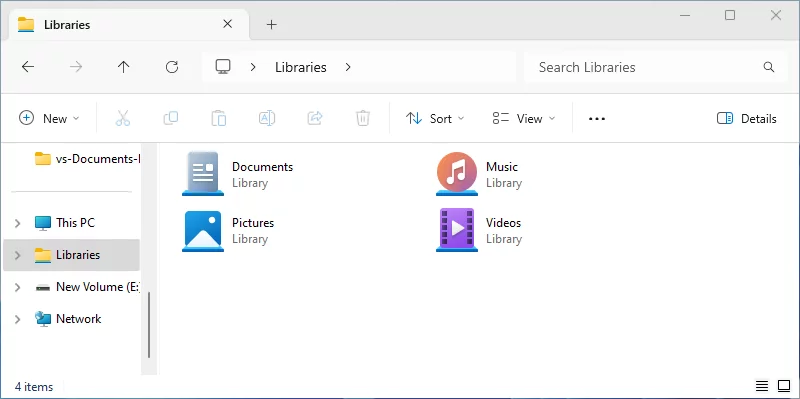The image size is (800, 399).
Task: Click the Share icon in toolbar
Action: tap(315, 118)
